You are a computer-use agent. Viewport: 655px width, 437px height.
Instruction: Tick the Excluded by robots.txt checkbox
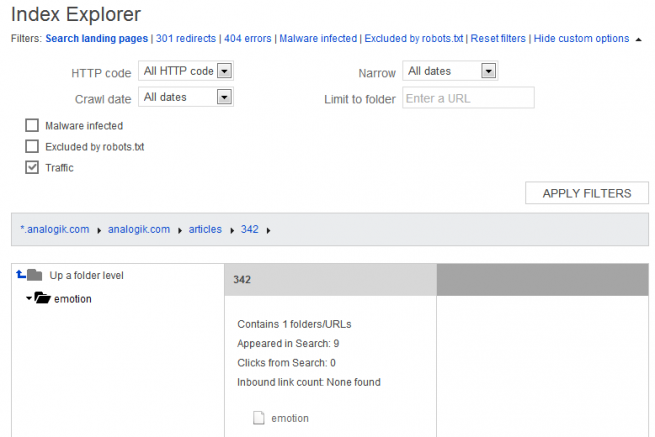(32, 146)
